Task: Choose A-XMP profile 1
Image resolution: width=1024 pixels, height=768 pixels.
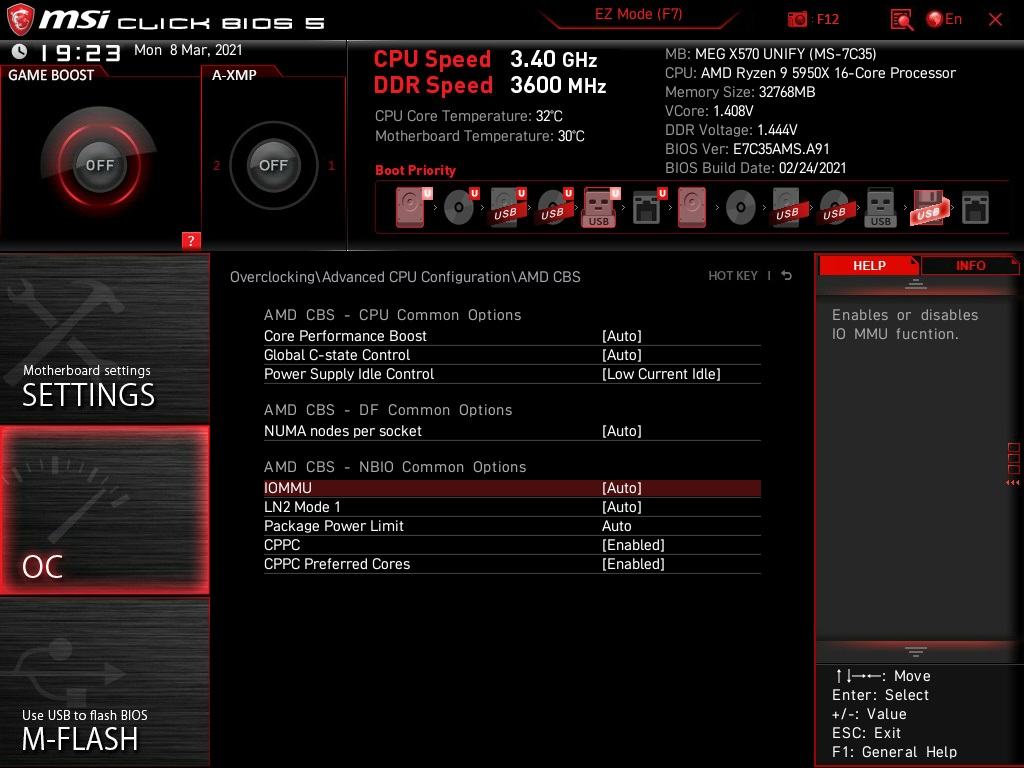Action: pyautogui.click(x=332, y=165)
